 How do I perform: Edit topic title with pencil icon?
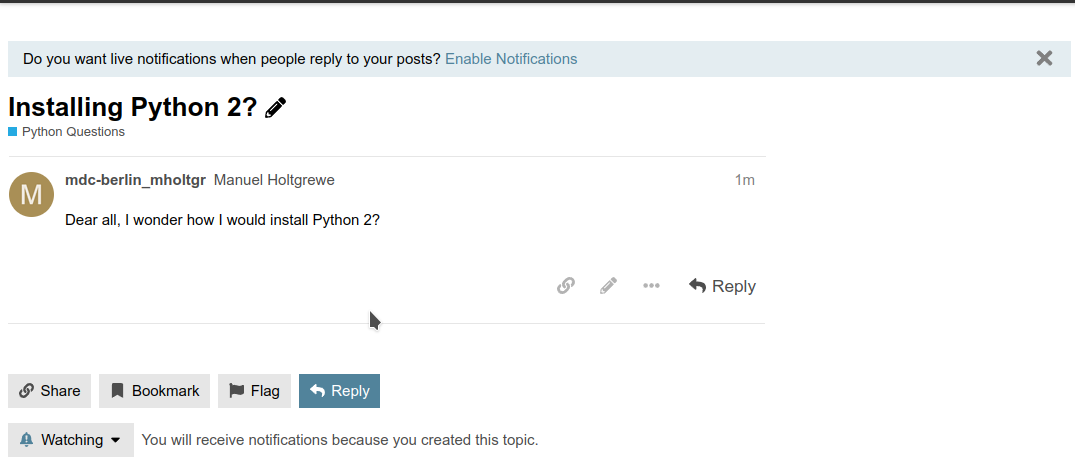tap(275, 108)
